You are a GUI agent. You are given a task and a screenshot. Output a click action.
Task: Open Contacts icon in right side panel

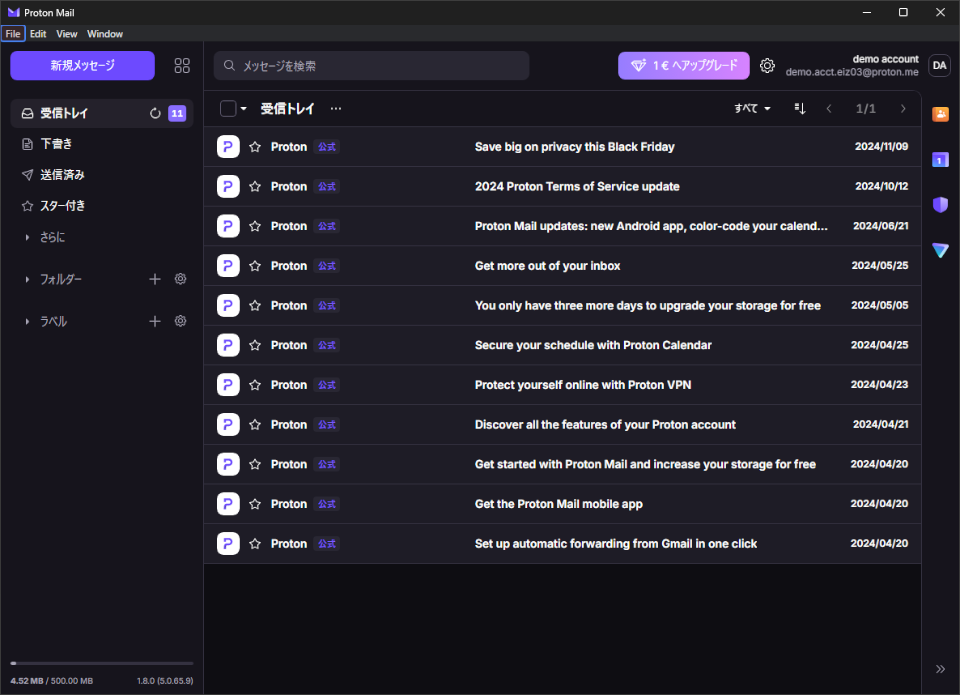[940, 114]
